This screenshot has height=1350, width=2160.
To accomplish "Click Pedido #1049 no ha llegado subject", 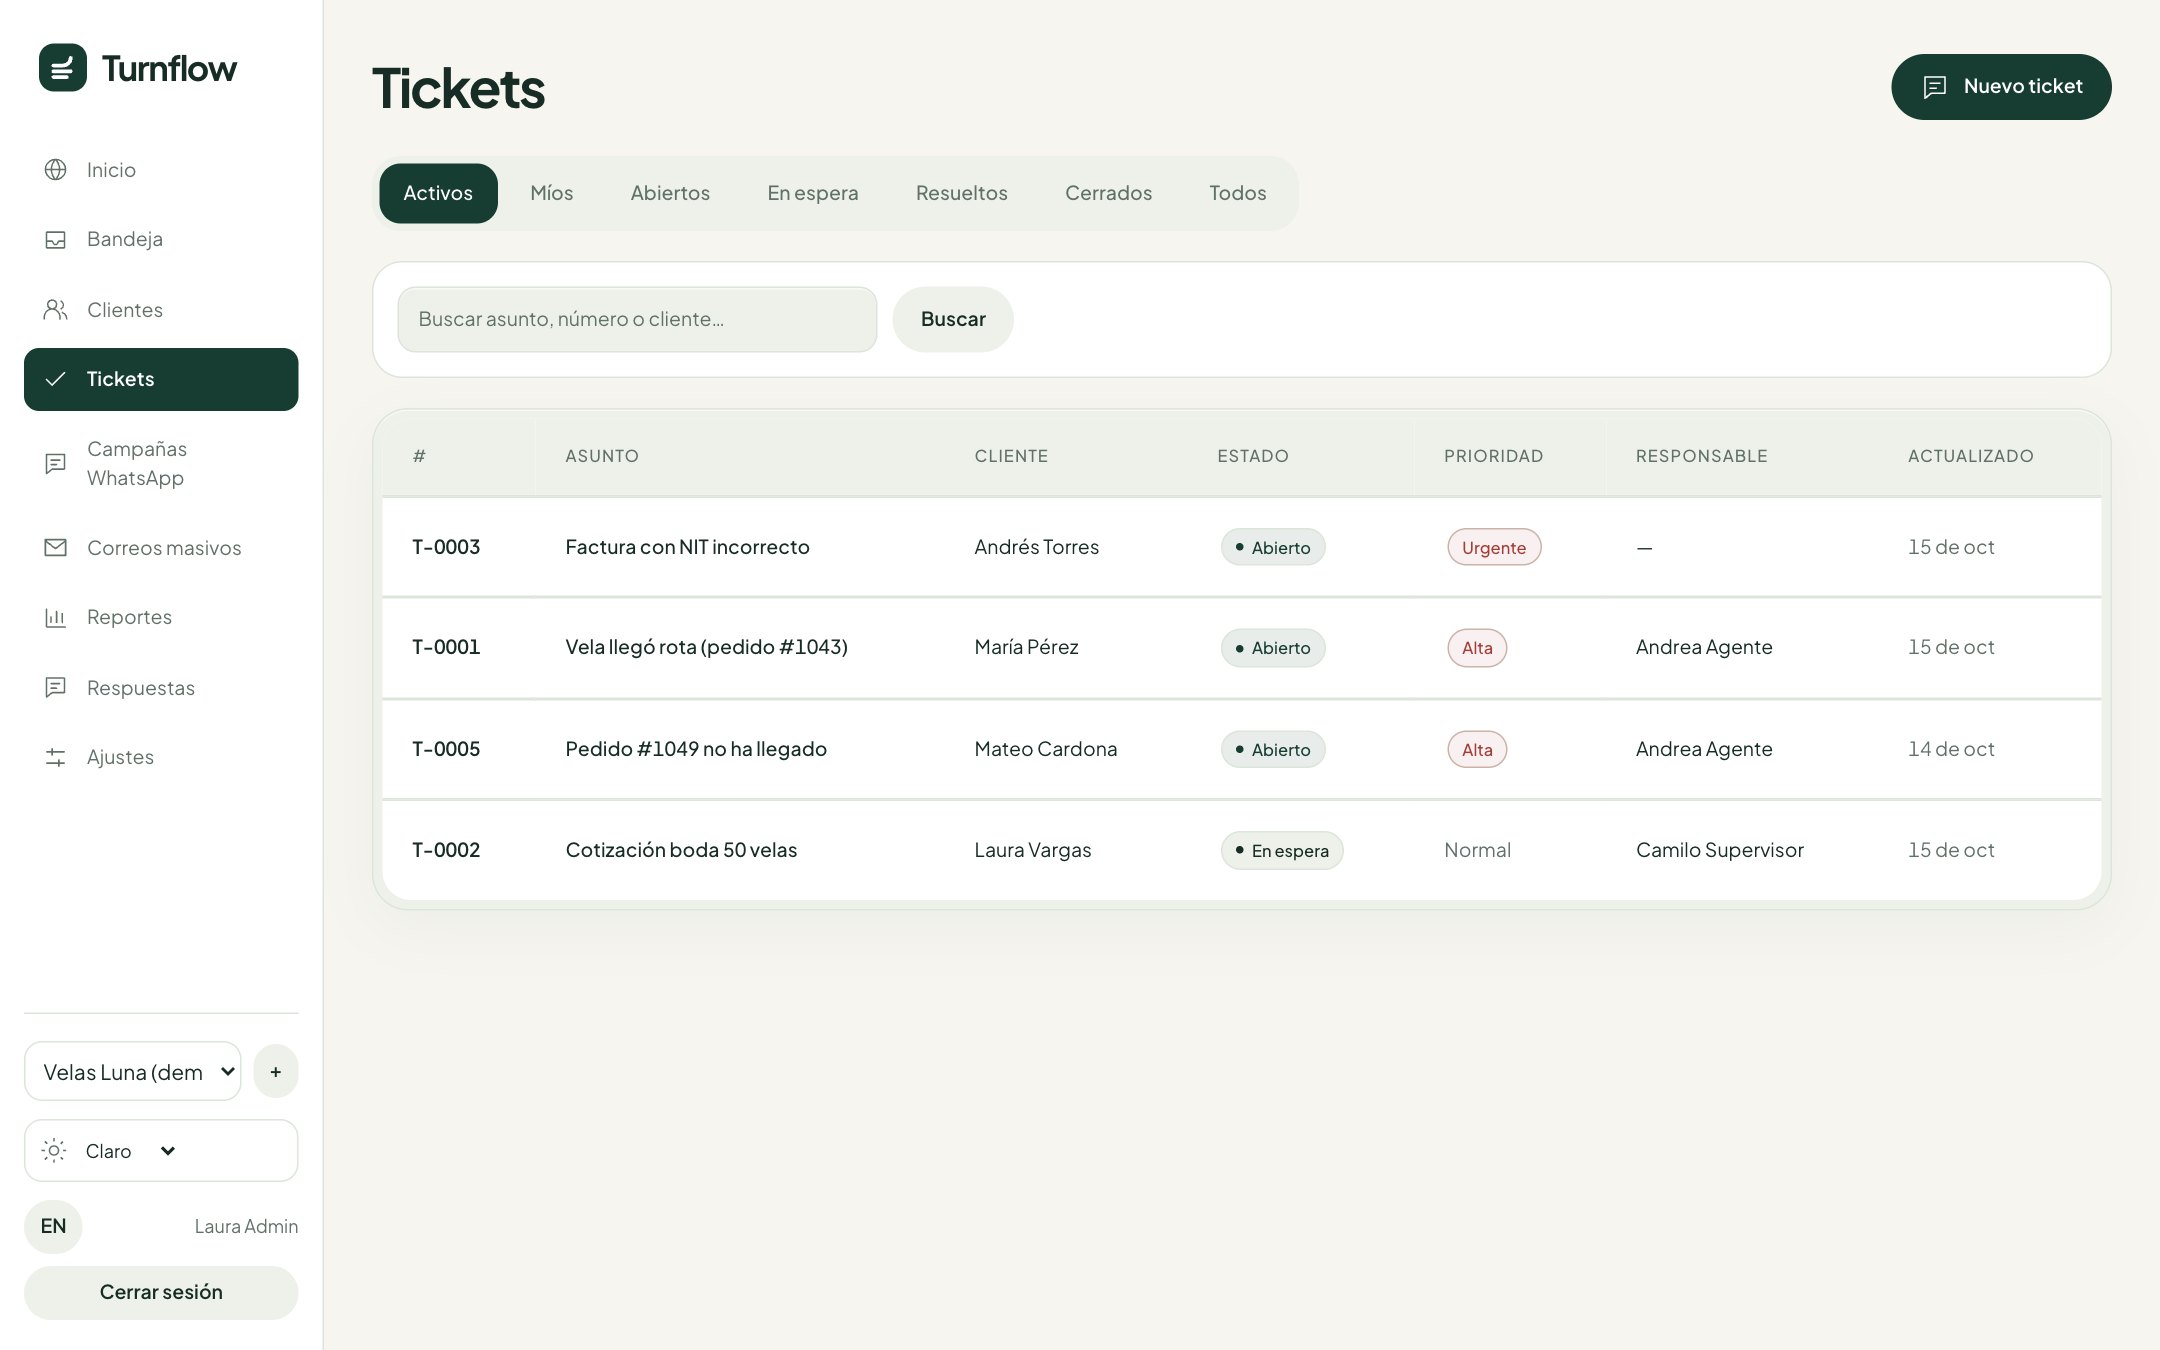I will [x=696, y=749].
